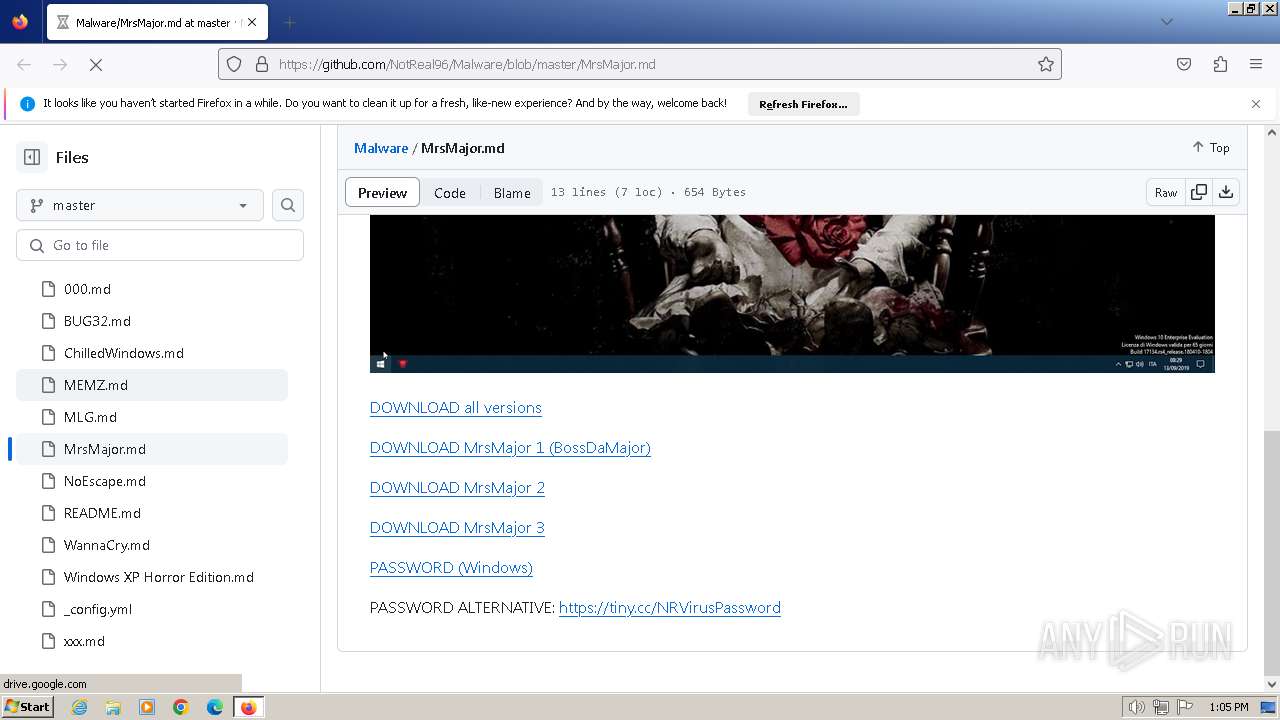The height and width of the screenshot is (720, 1280).
Task: Dismiss the Firefox refresh notification bar
Action: click(x=1256, y=104)
